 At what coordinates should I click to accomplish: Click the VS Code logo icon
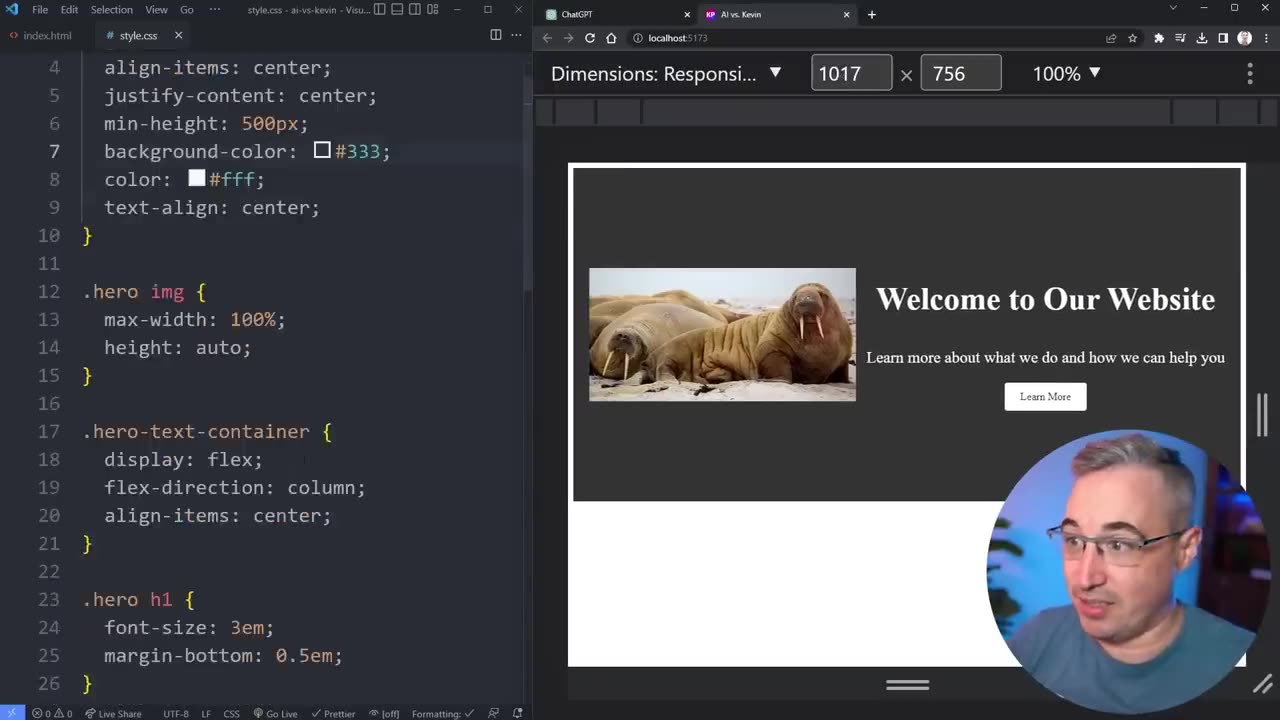(x=11, y=9)
